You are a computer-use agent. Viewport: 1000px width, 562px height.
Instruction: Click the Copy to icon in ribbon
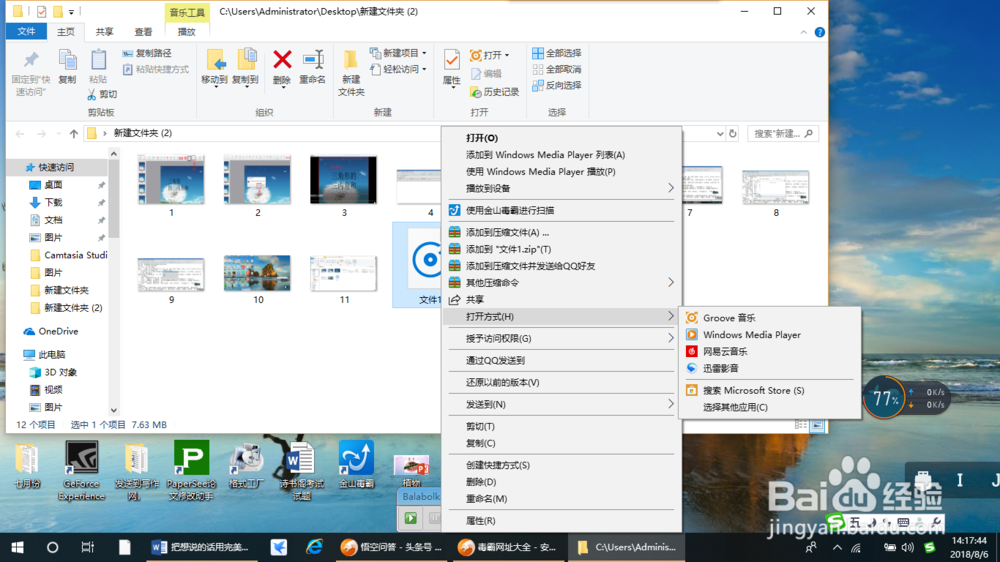click(246, 60)
